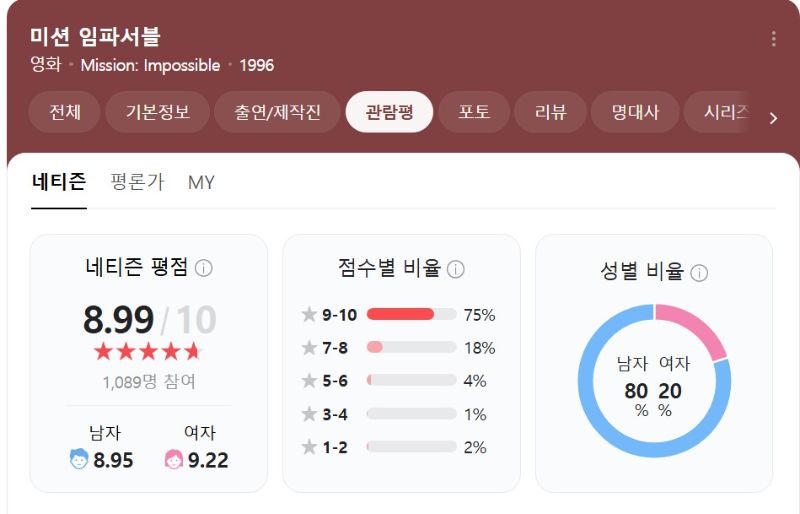
Task: Open the three-dot more options menu
Action: pos(773,39)
